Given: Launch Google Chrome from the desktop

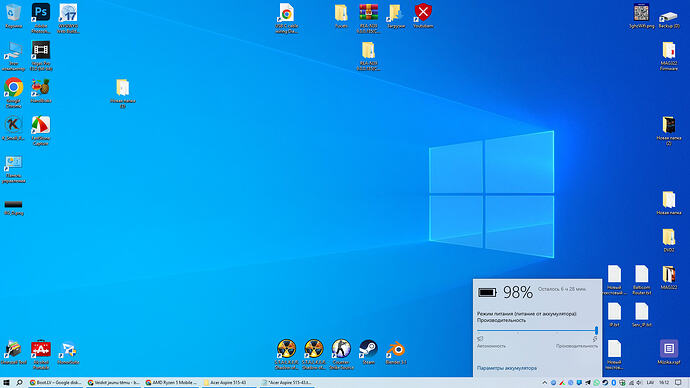Looking at the screenshot, I should [14, 92].
